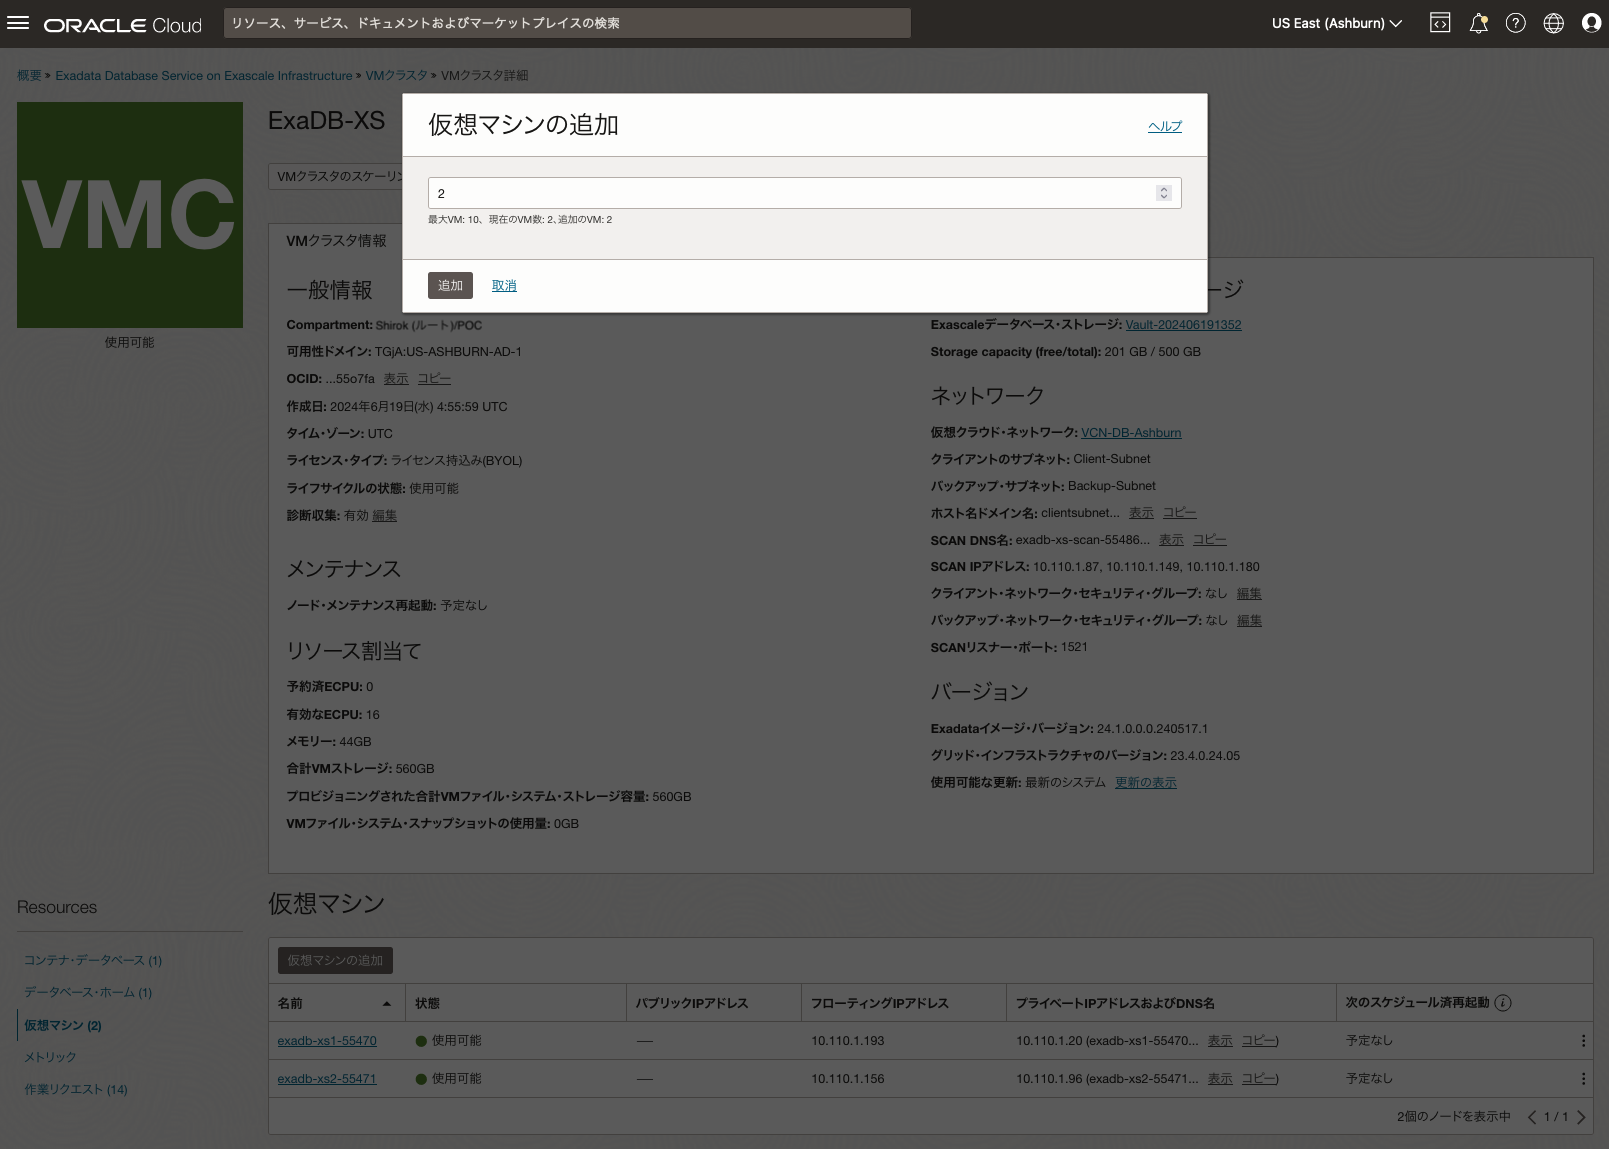Open the ヘルプ link in the dialog
This screenshot has height=1149, width=1609.
coord(1164,126)
